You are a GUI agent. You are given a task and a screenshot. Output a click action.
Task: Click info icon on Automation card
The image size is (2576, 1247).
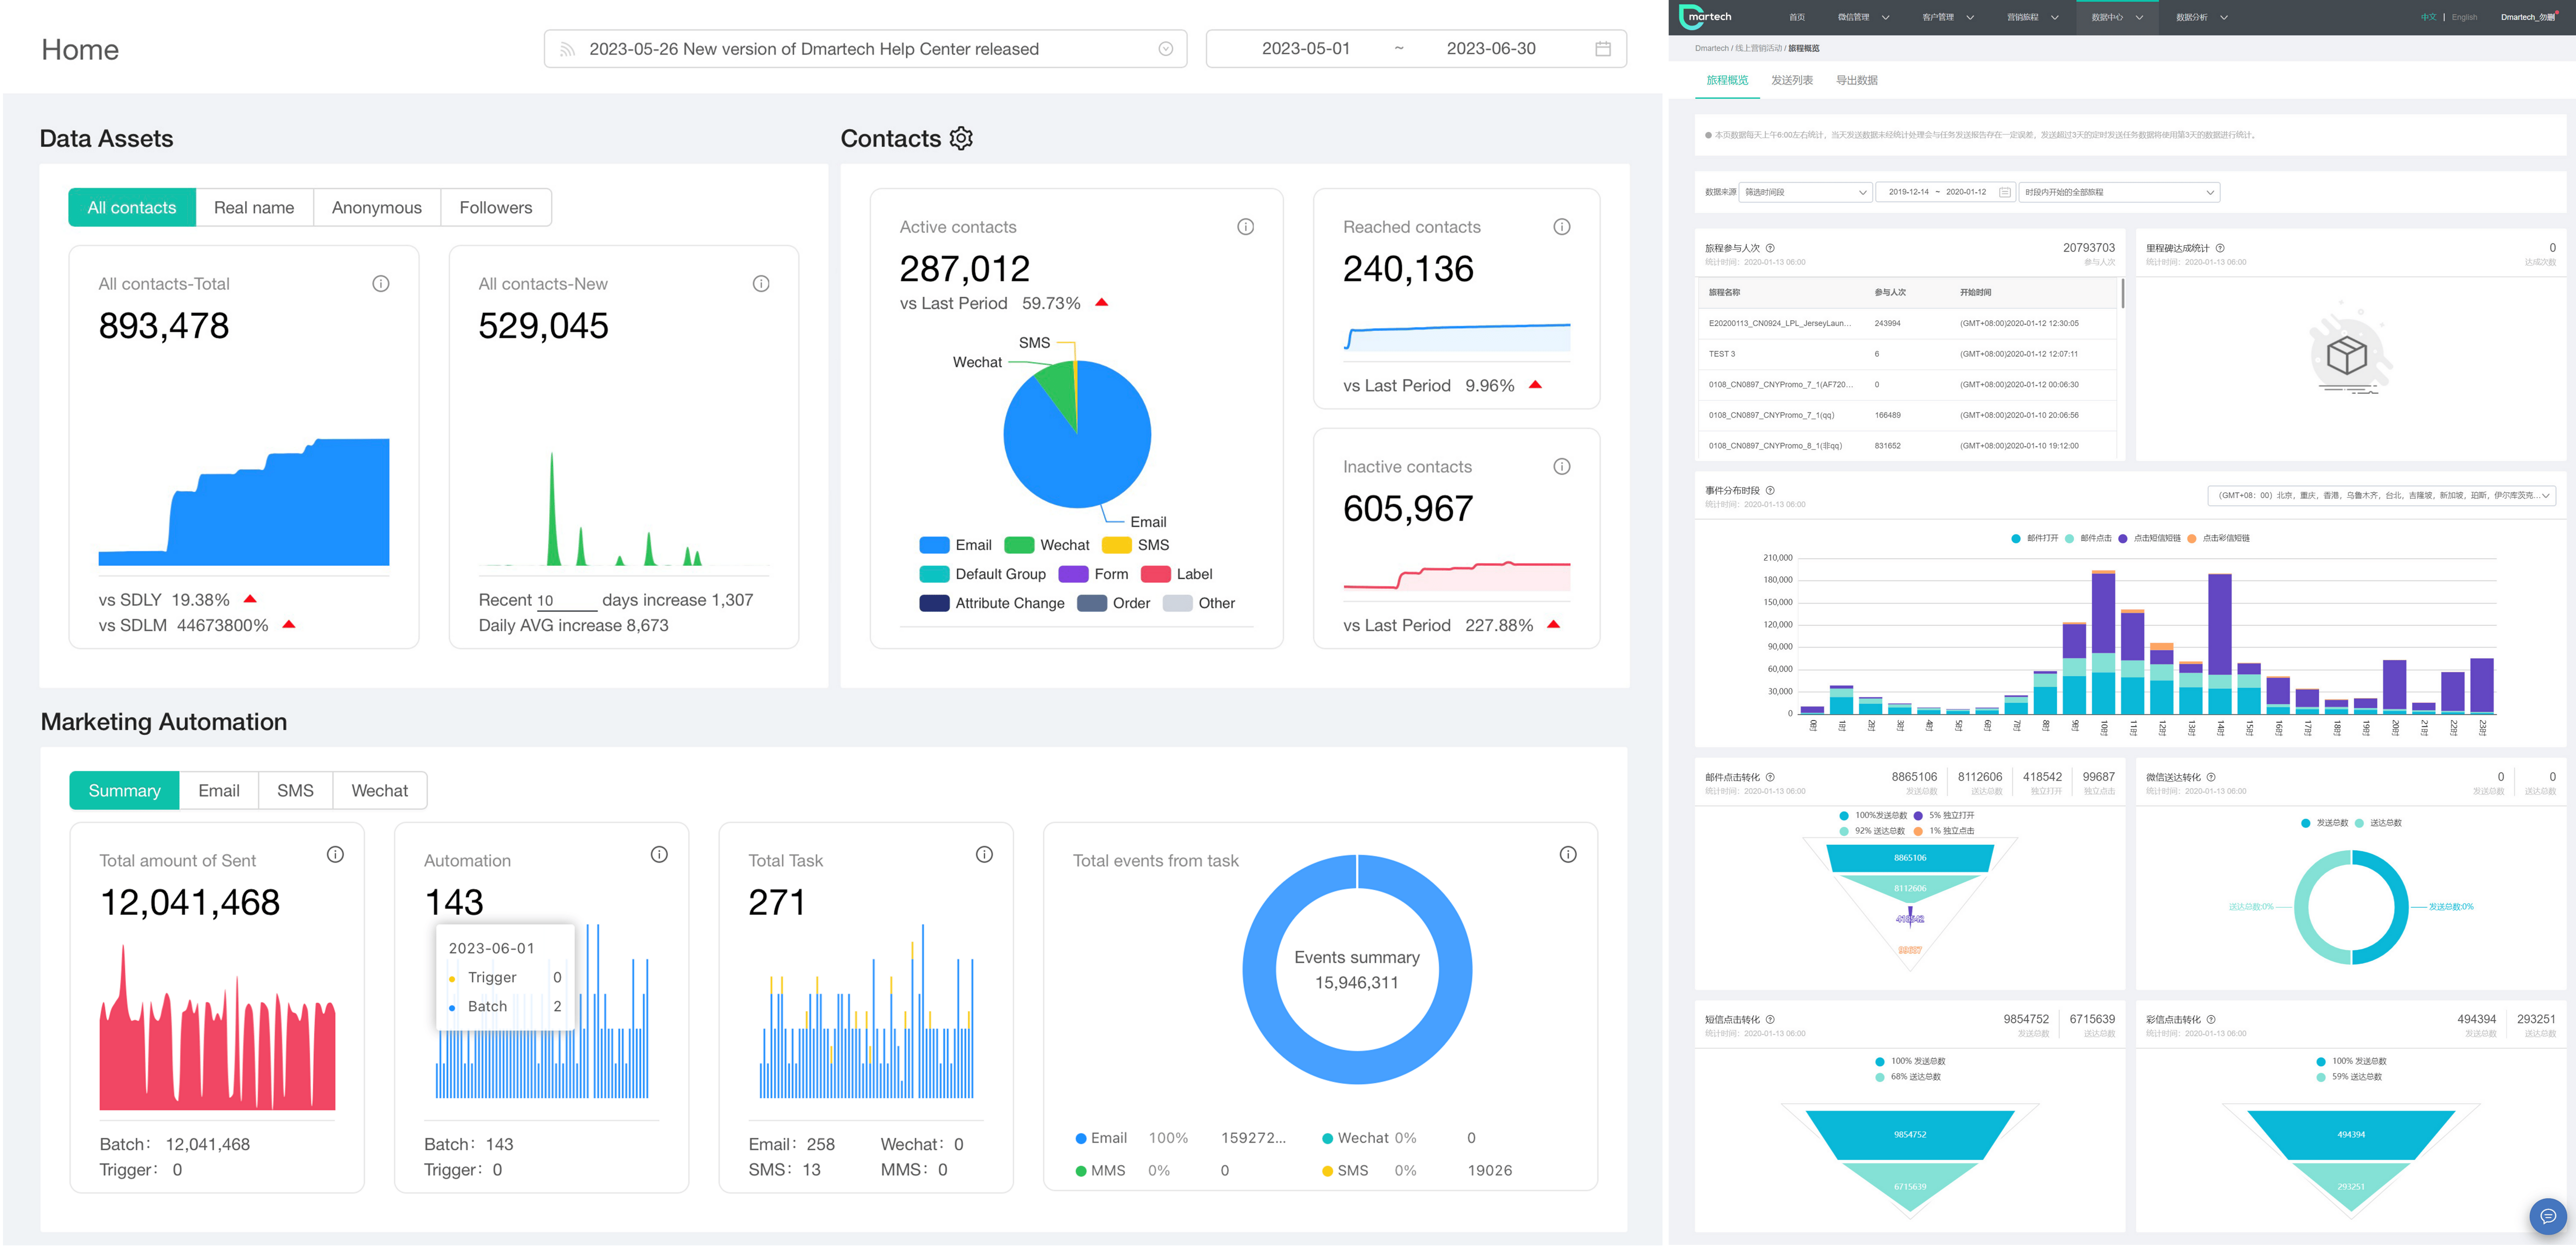pyautogui.click(x=659, y=855)
